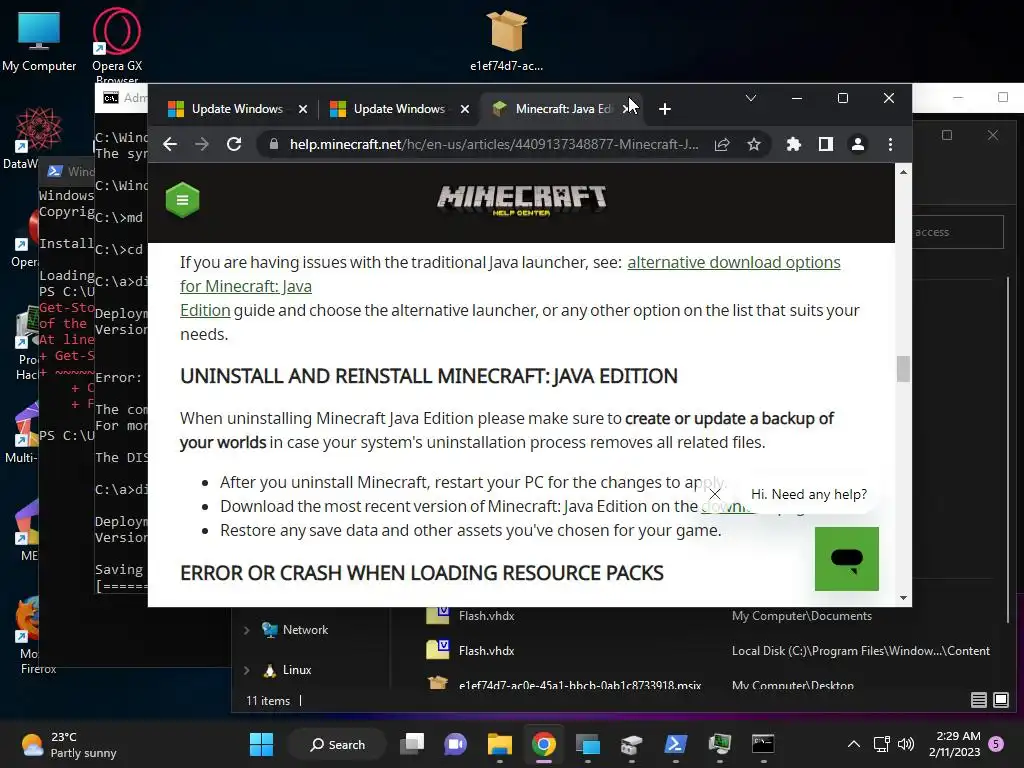Close the second Update Windows tab
This screenshot has width=1024, height=768.
465,109
